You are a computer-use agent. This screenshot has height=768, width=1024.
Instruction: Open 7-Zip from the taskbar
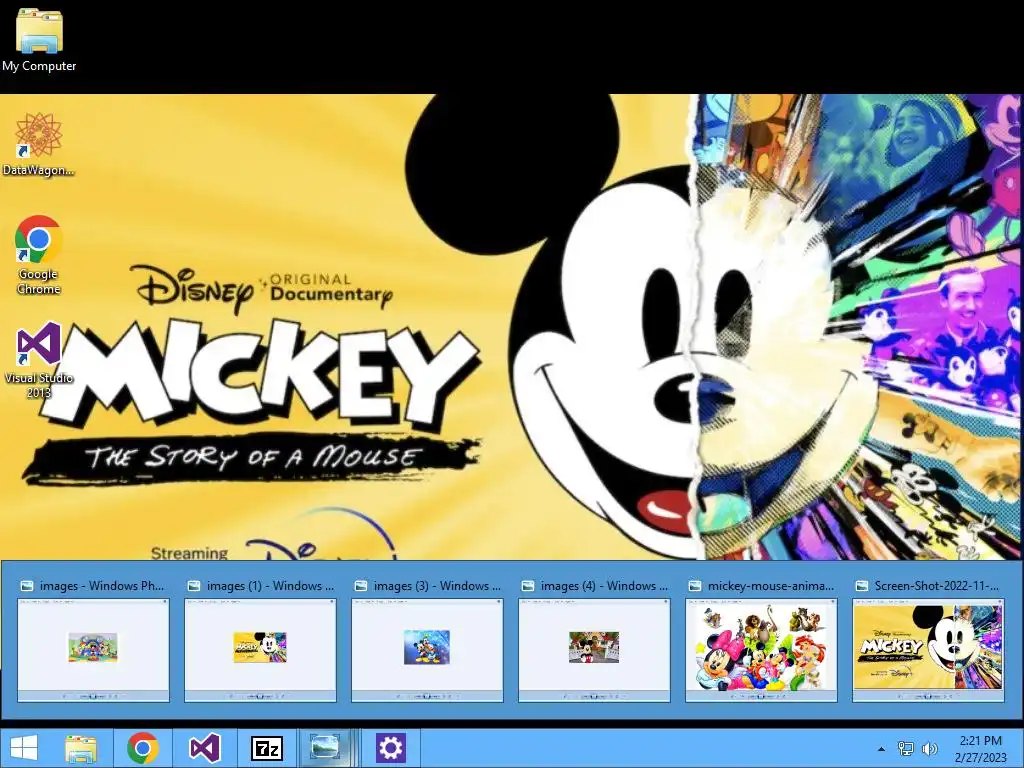tap(267, 748)
